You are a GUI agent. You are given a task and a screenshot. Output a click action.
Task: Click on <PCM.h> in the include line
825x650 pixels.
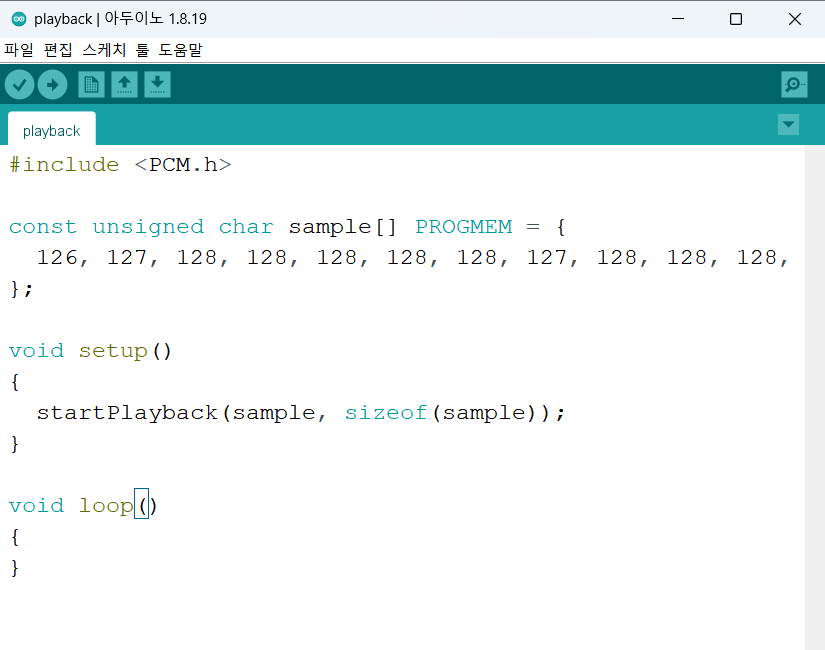(183, 165)
